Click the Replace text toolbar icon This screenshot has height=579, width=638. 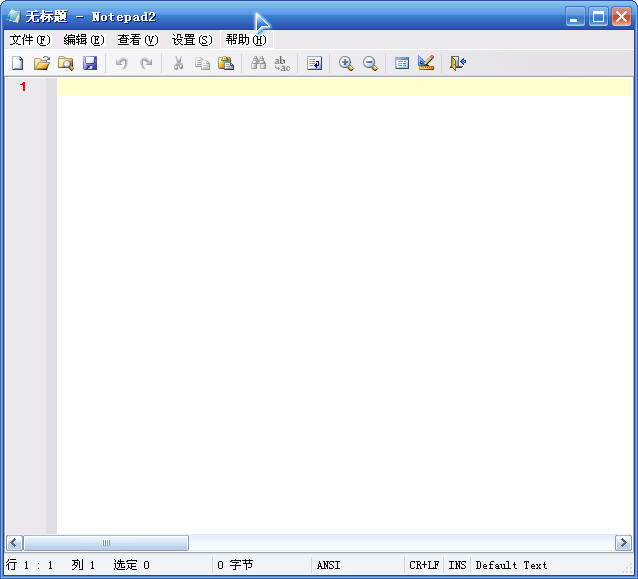click(282, 63)
